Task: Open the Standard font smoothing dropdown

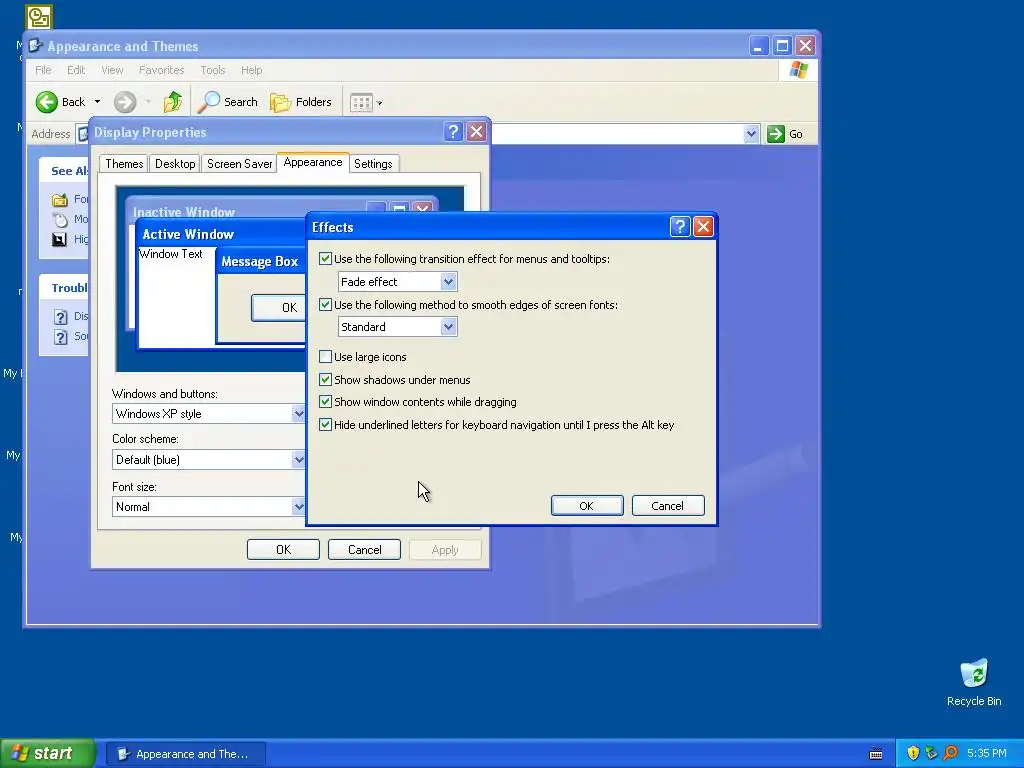Action: click(448, 327)
